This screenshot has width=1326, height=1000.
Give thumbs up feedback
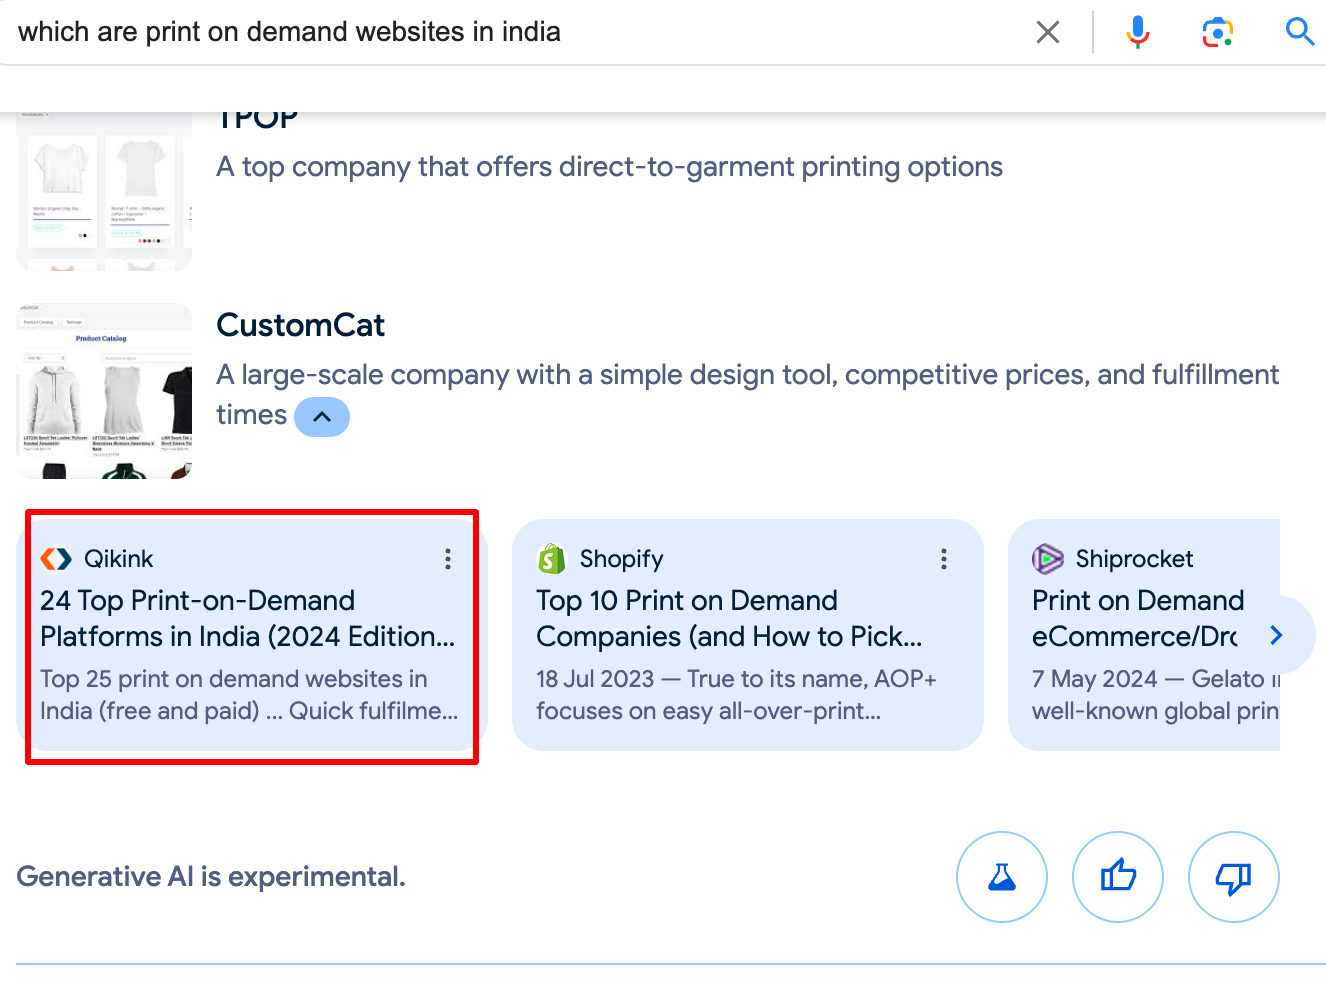1118,877
